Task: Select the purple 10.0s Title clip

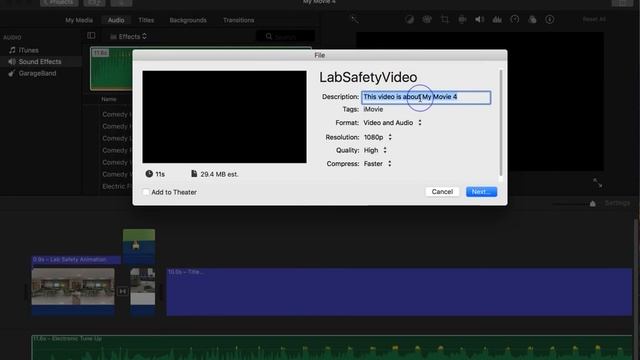Action: [399, 291]
